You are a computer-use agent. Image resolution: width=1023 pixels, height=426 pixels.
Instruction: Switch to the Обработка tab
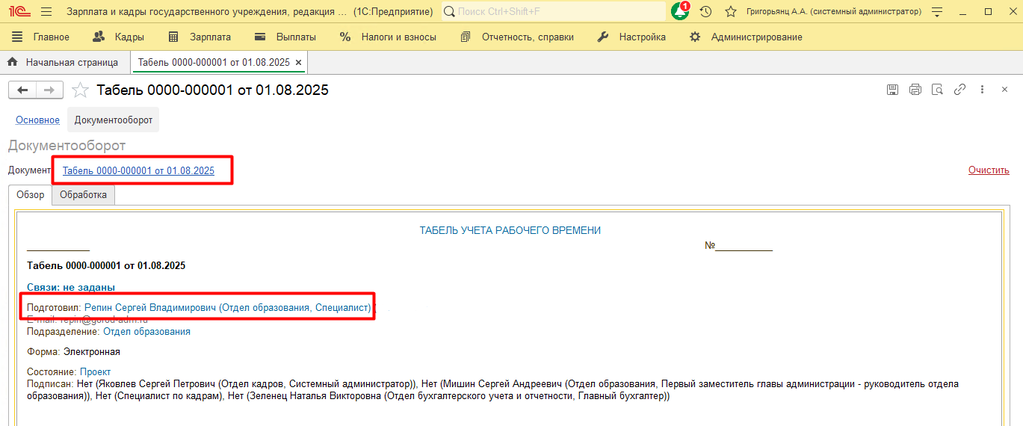[83, 195]
